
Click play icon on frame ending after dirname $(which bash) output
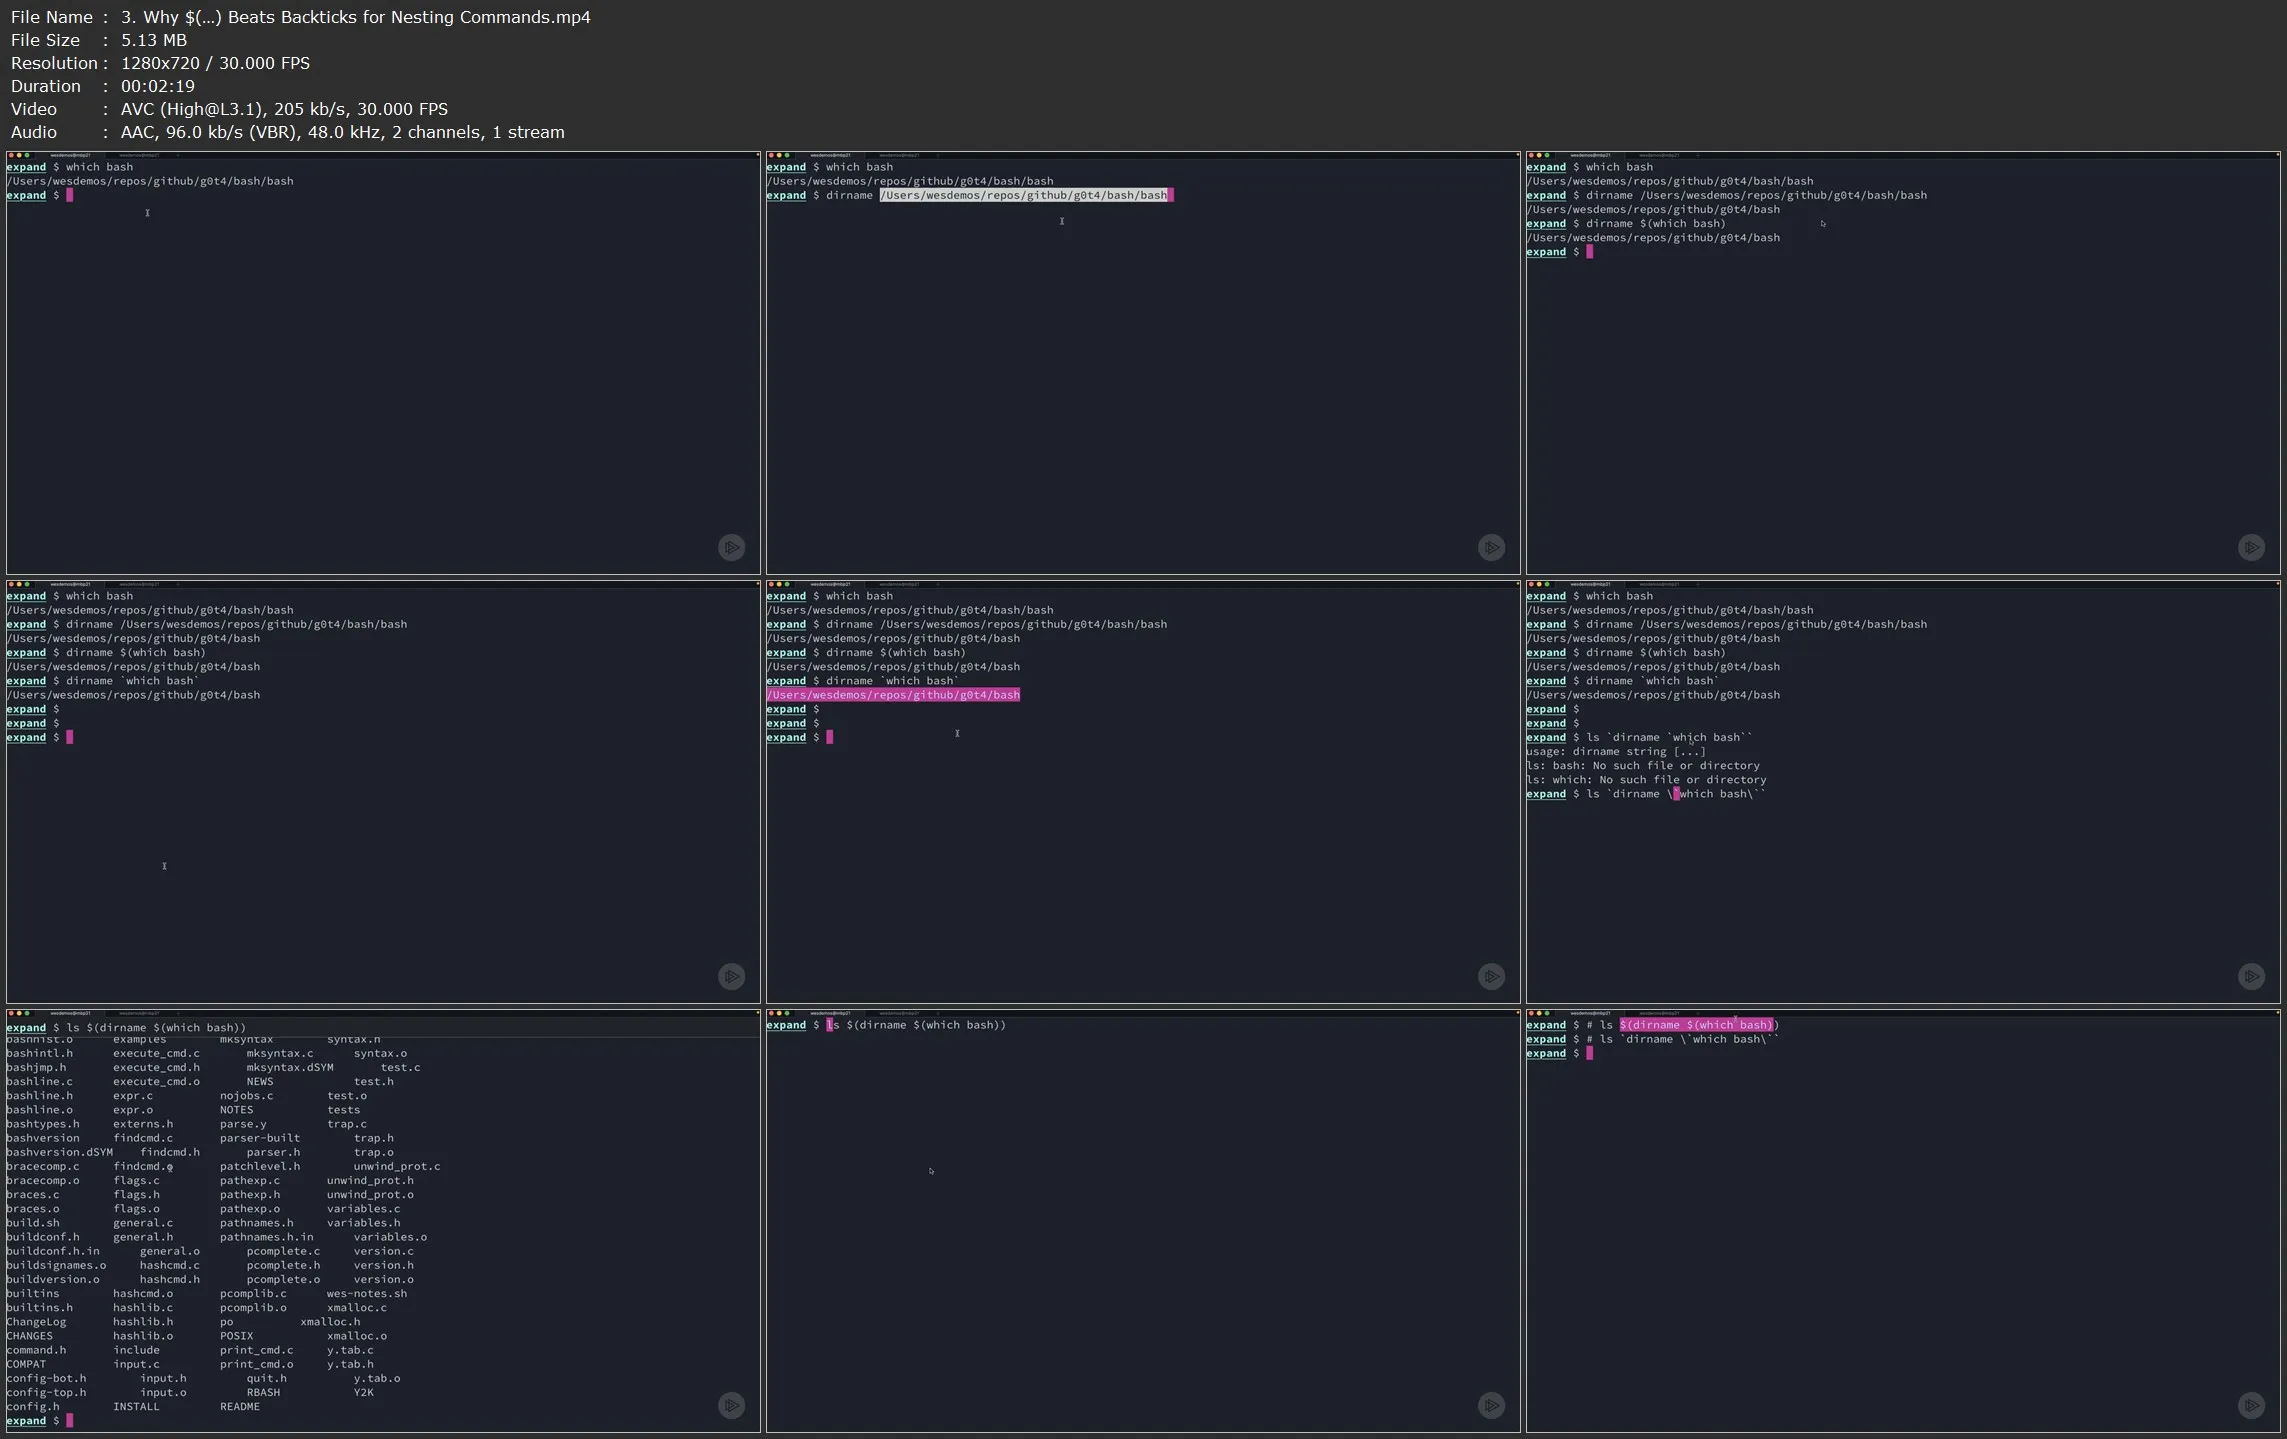(2251, 547)
